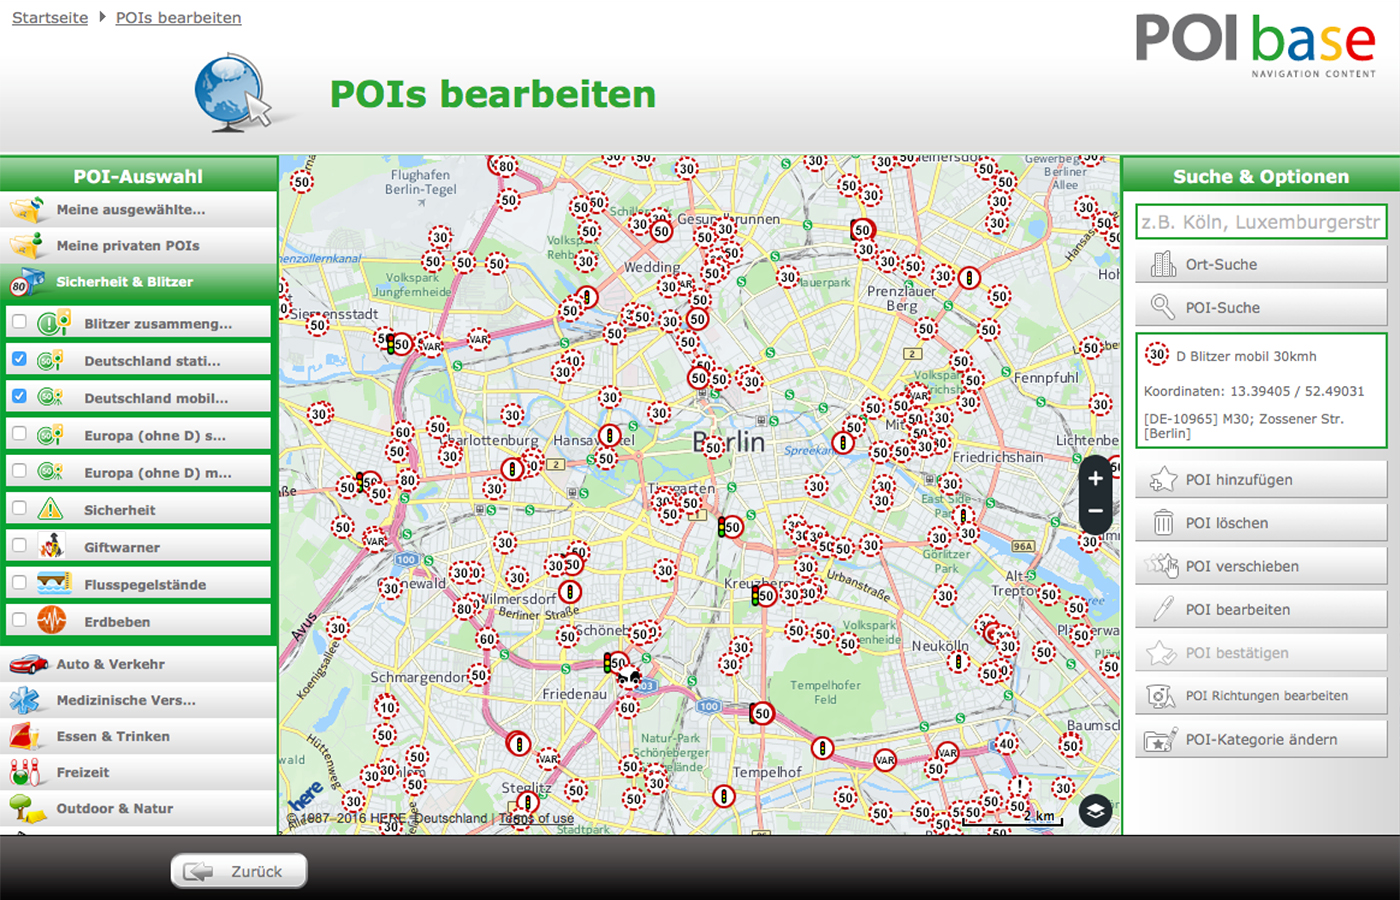Check the Erdbeben checkbox

point(19,620)
